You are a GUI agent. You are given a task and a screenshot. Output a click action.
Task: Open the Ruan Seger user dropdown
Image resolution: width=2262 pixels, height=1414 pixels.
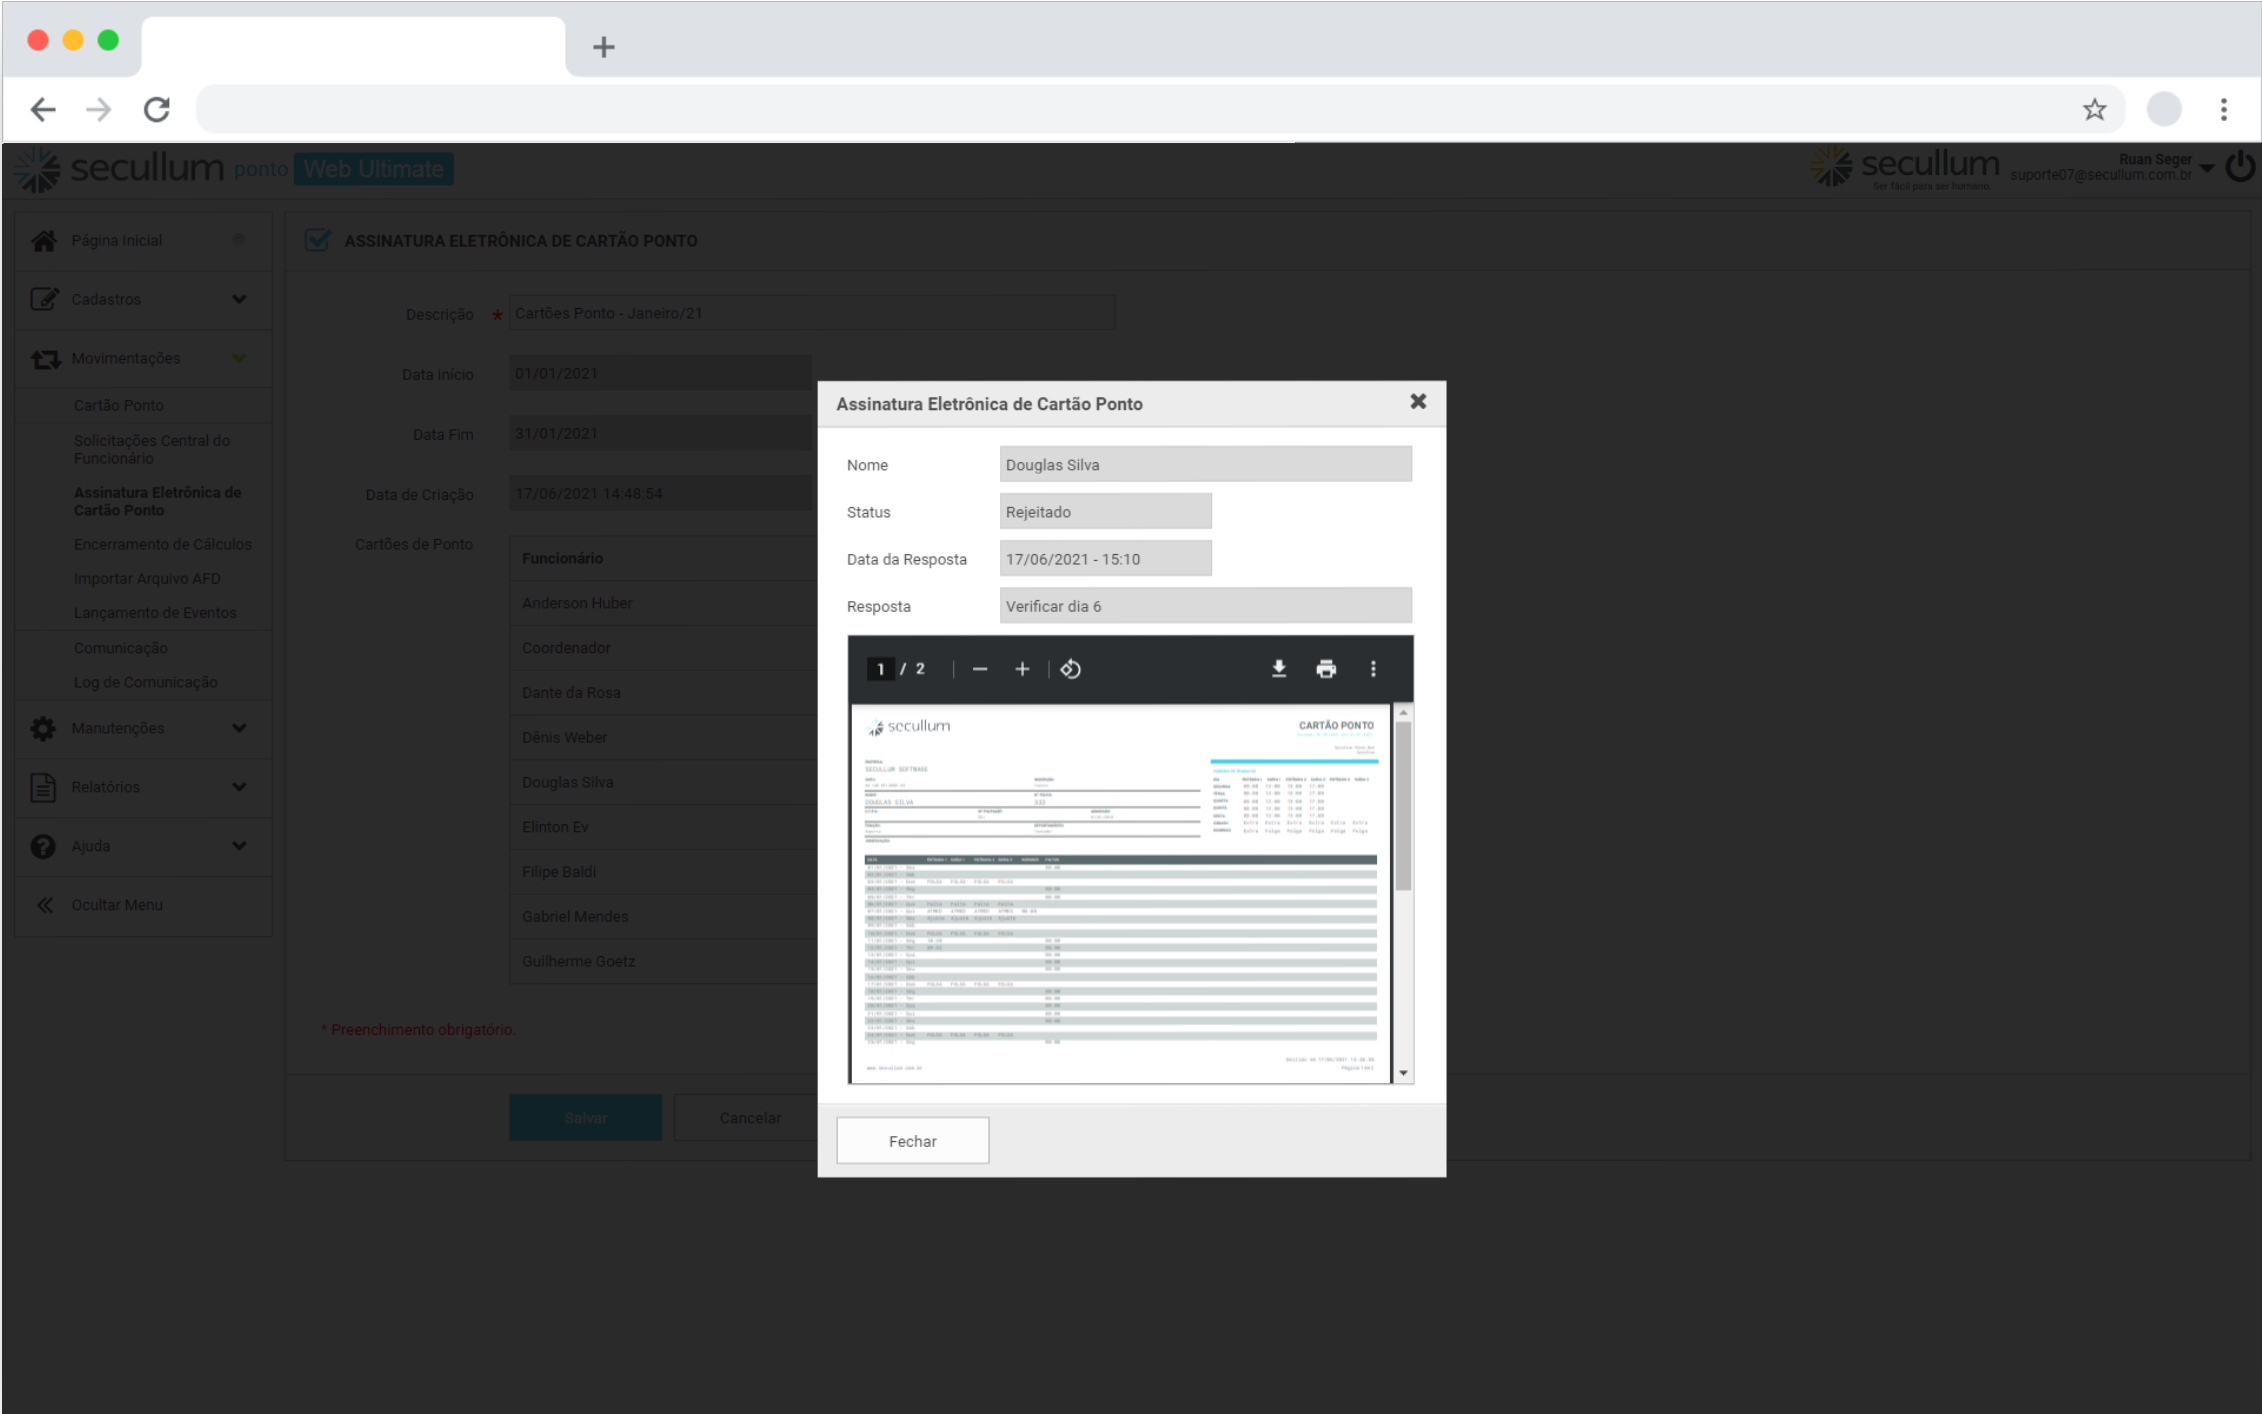pos(2207,167)
